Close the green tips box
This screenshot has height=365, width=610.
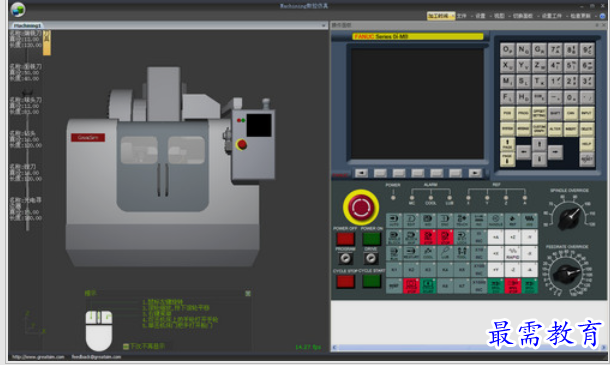pyautogui.click(x=248, y=293)
